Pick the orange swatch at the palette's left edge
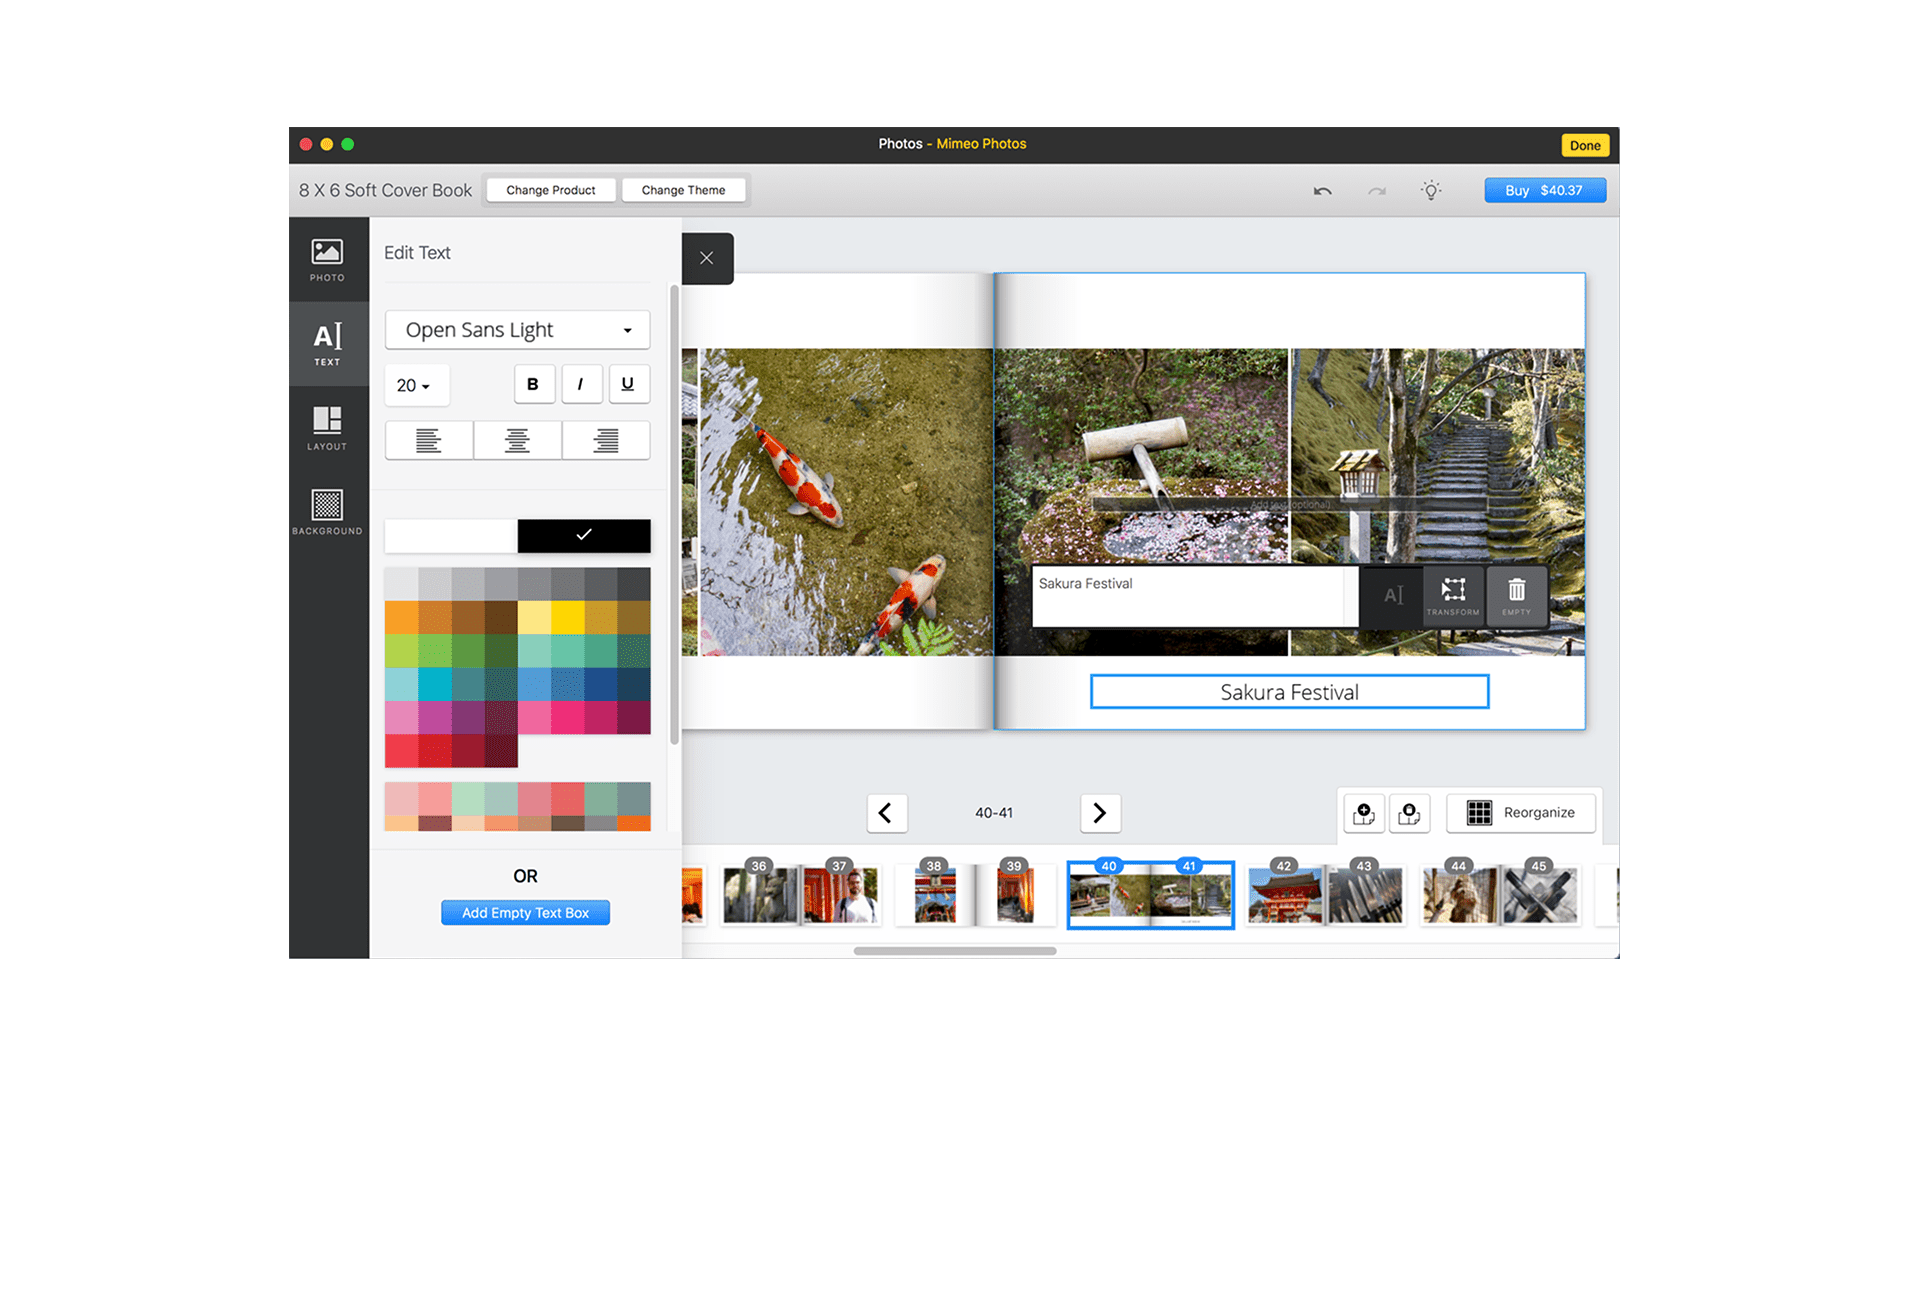Screen dimensions: 1908x1298 pos(401,617)
